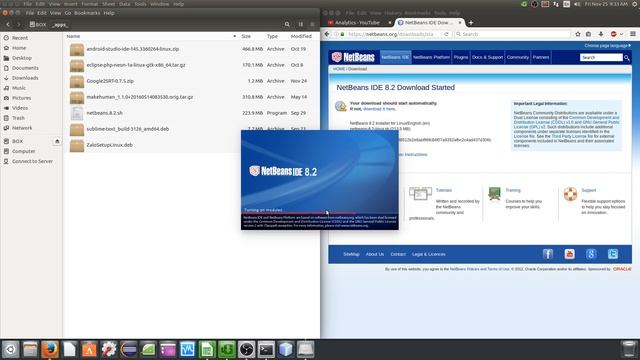Reload the NetBeans download page
The width and height of the screenshot is (640, 360).
[446, 34]
